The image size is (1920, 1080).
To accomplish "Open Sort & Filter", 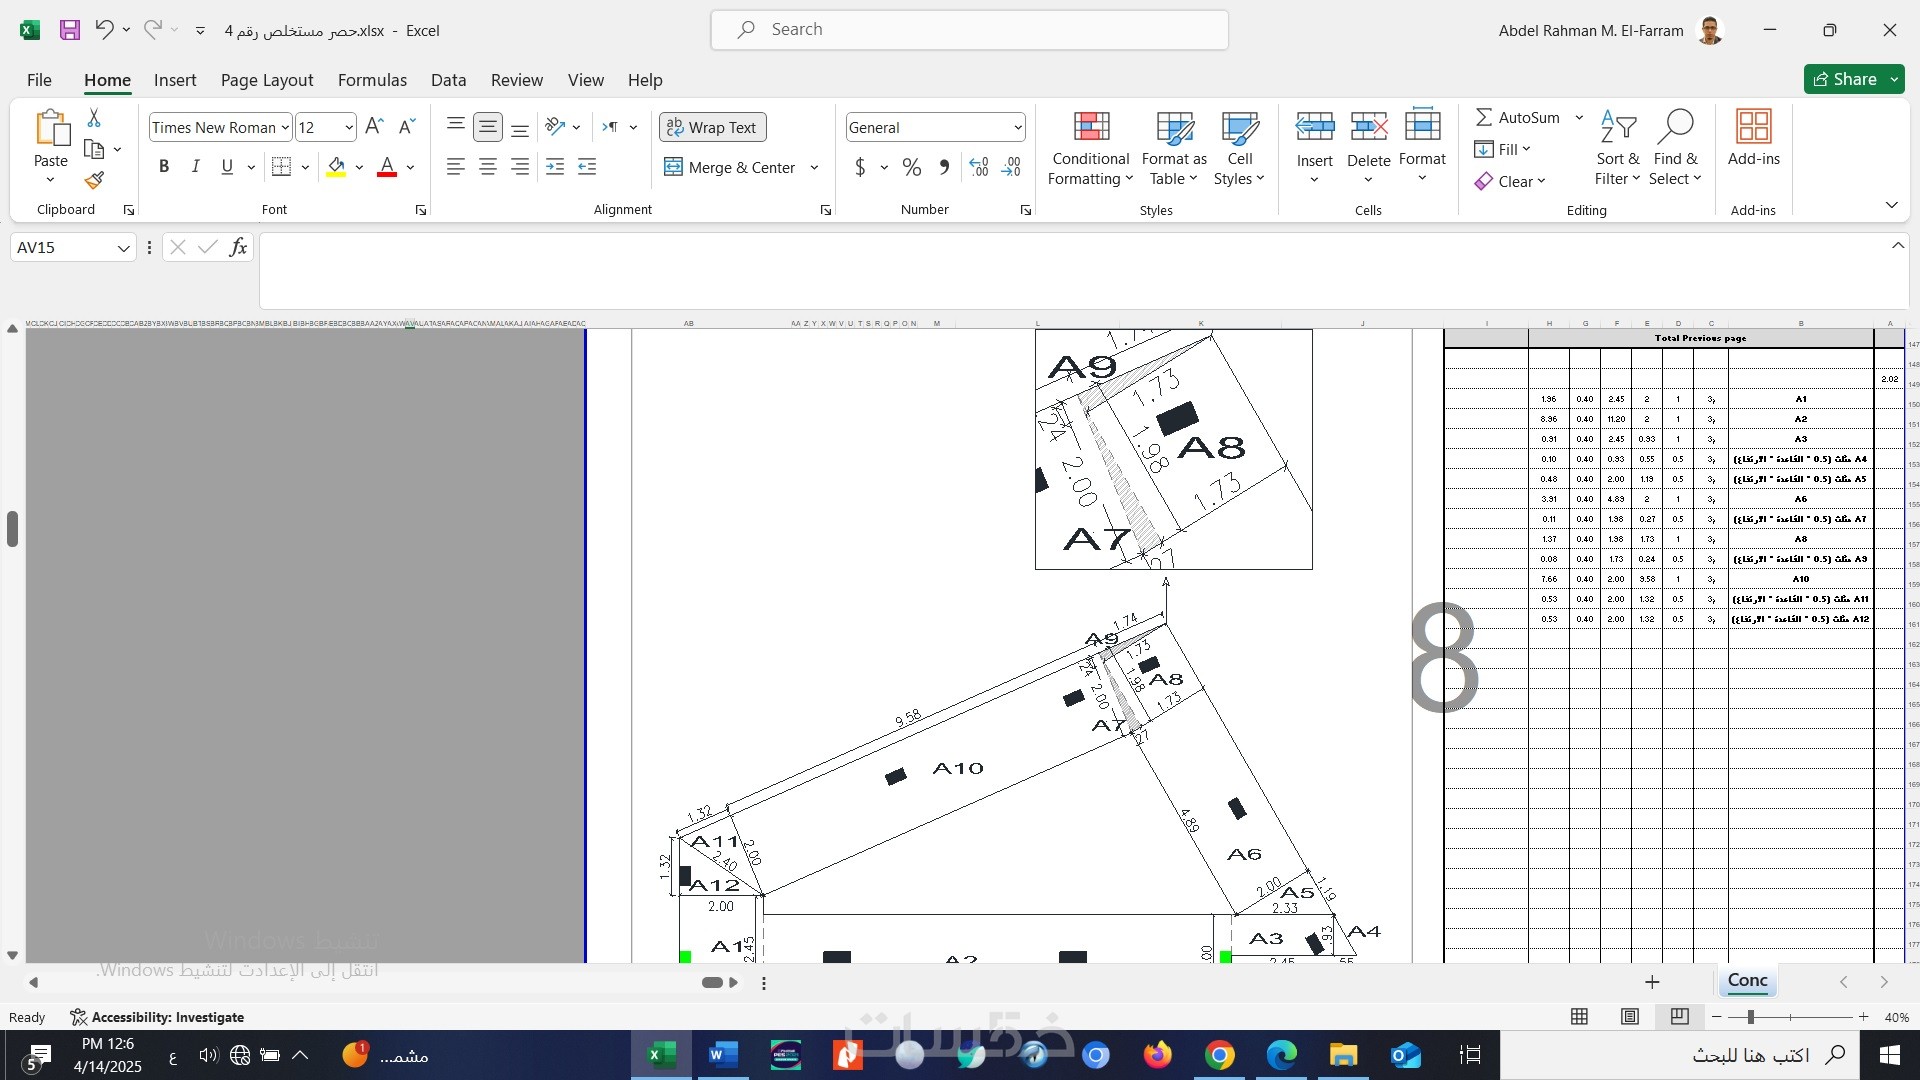I will 1617,148.
